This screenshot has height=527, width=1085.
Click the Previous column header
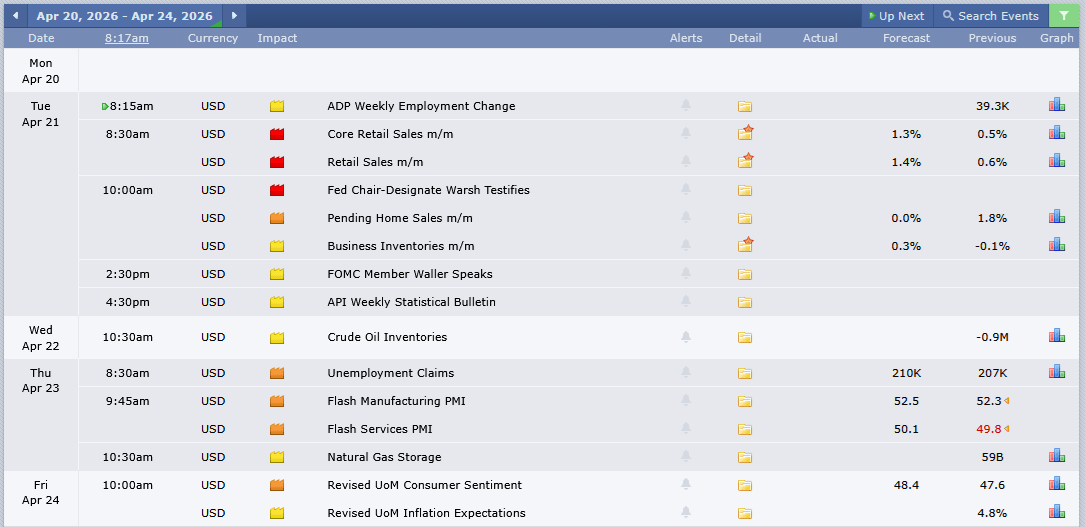[992, 38]
